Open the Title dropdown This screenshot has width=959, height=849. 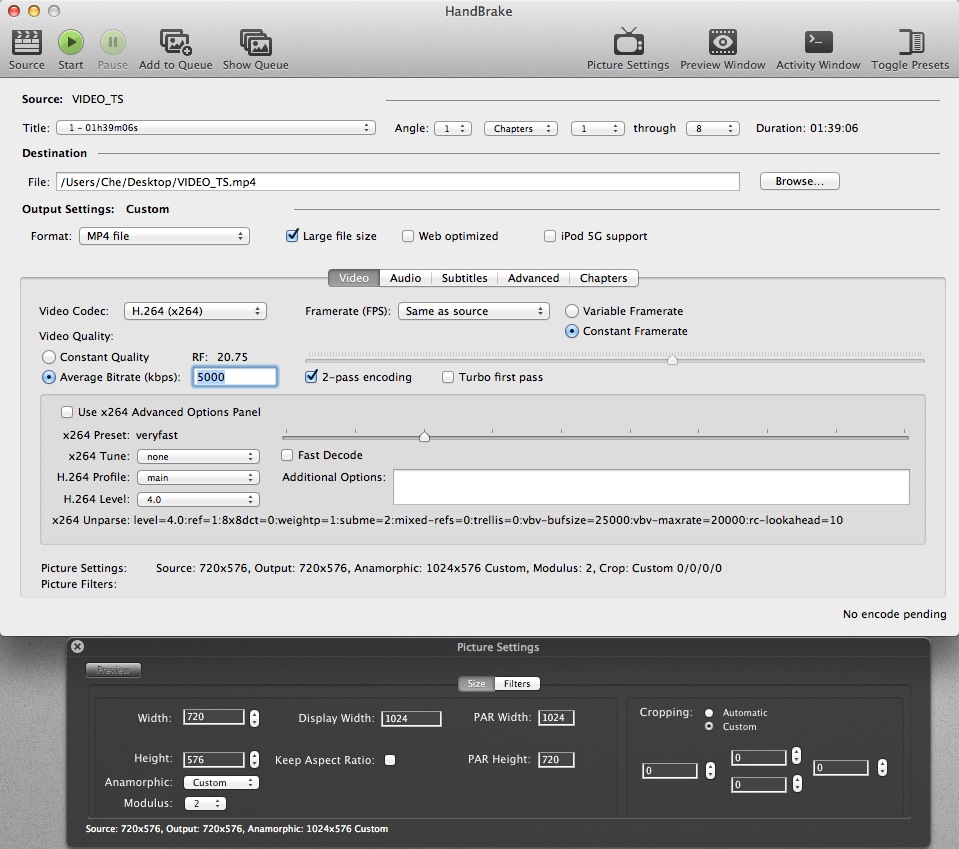216,128
